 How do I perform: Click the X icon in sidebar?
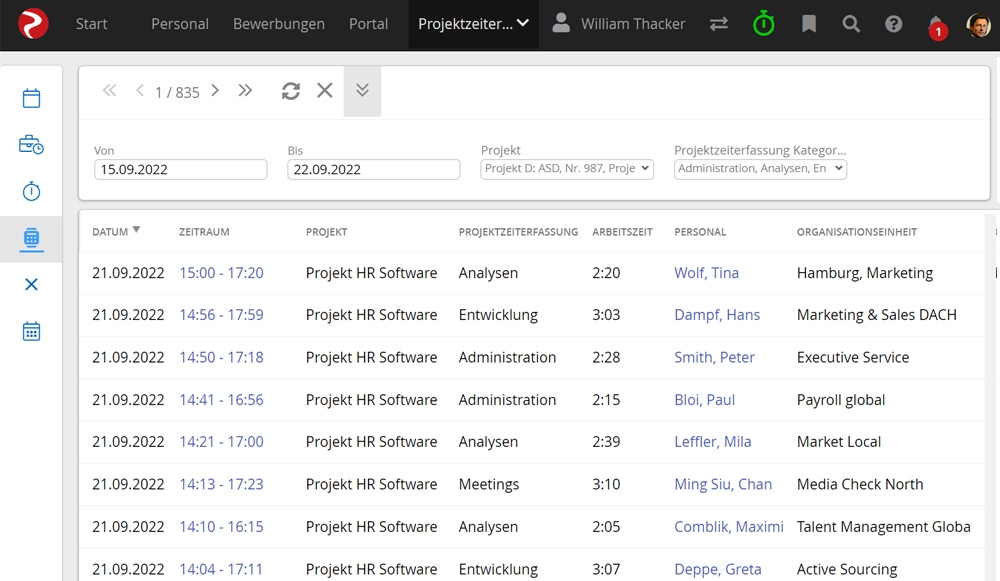[31, 284]
